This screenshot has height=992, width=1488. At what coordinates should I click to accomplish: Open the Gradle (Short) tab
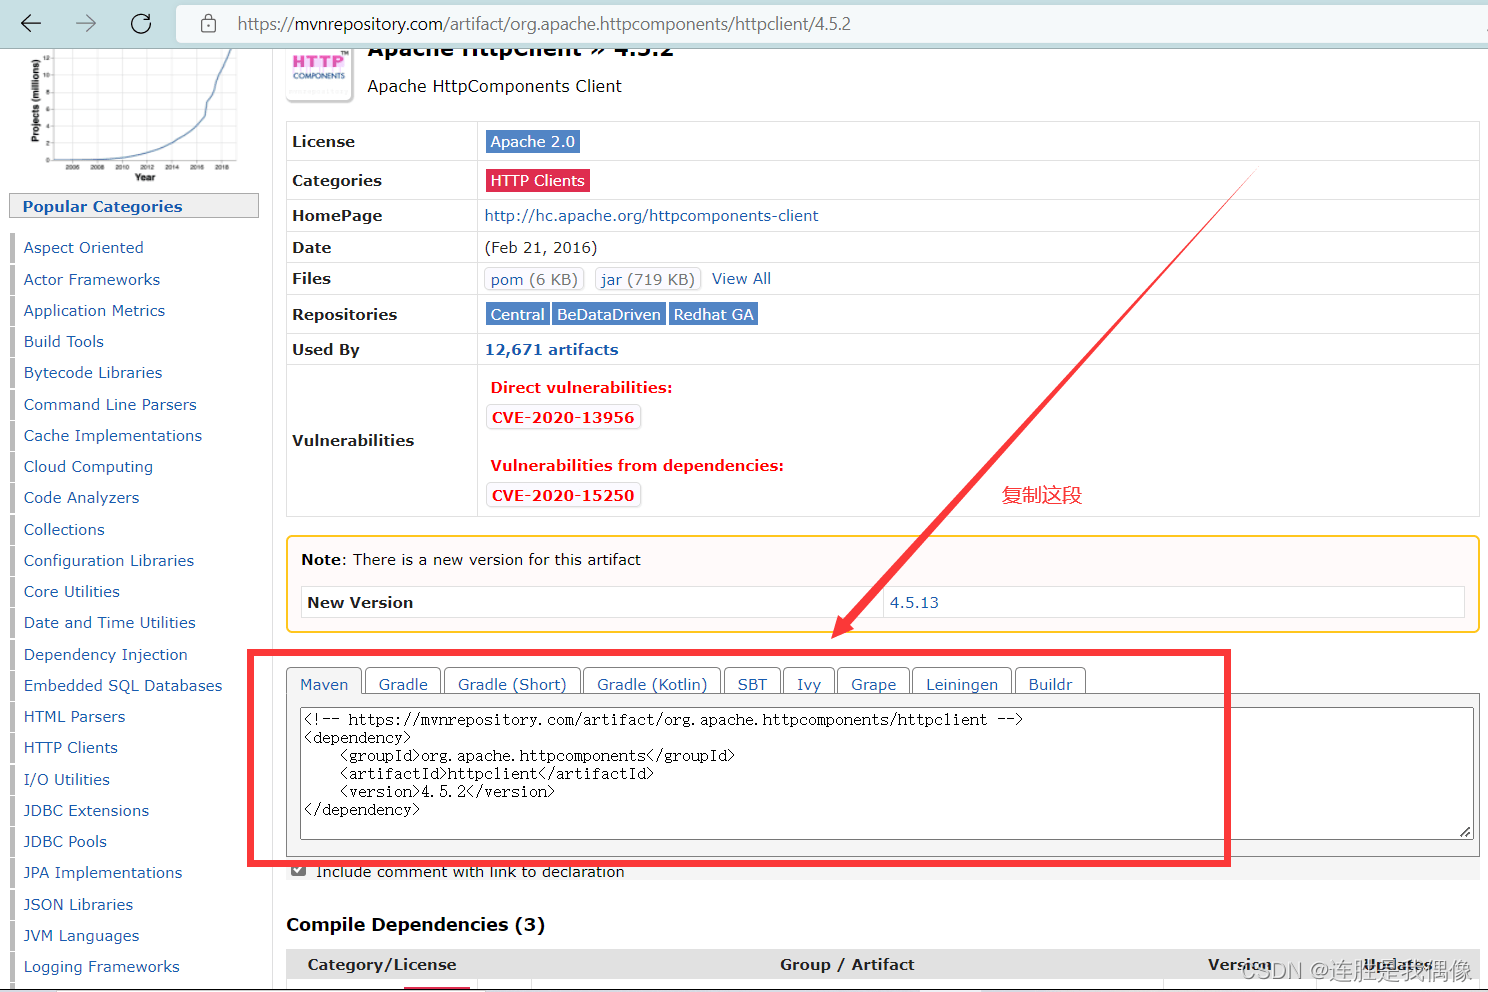pos(512,684)
